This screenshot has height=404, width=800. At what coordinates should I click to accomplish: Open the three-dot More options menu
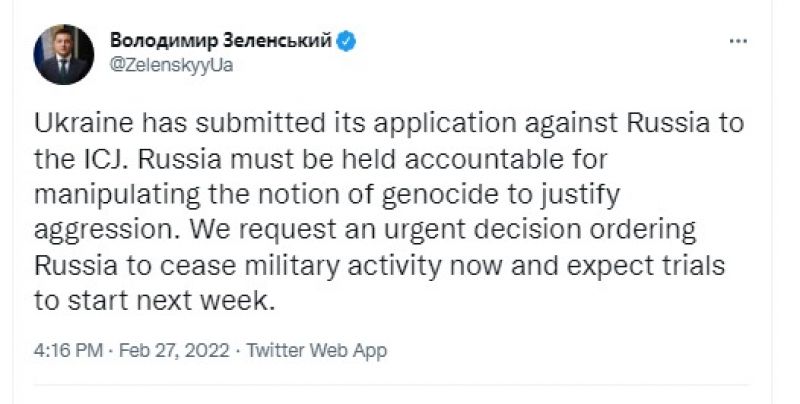point(738,42)
